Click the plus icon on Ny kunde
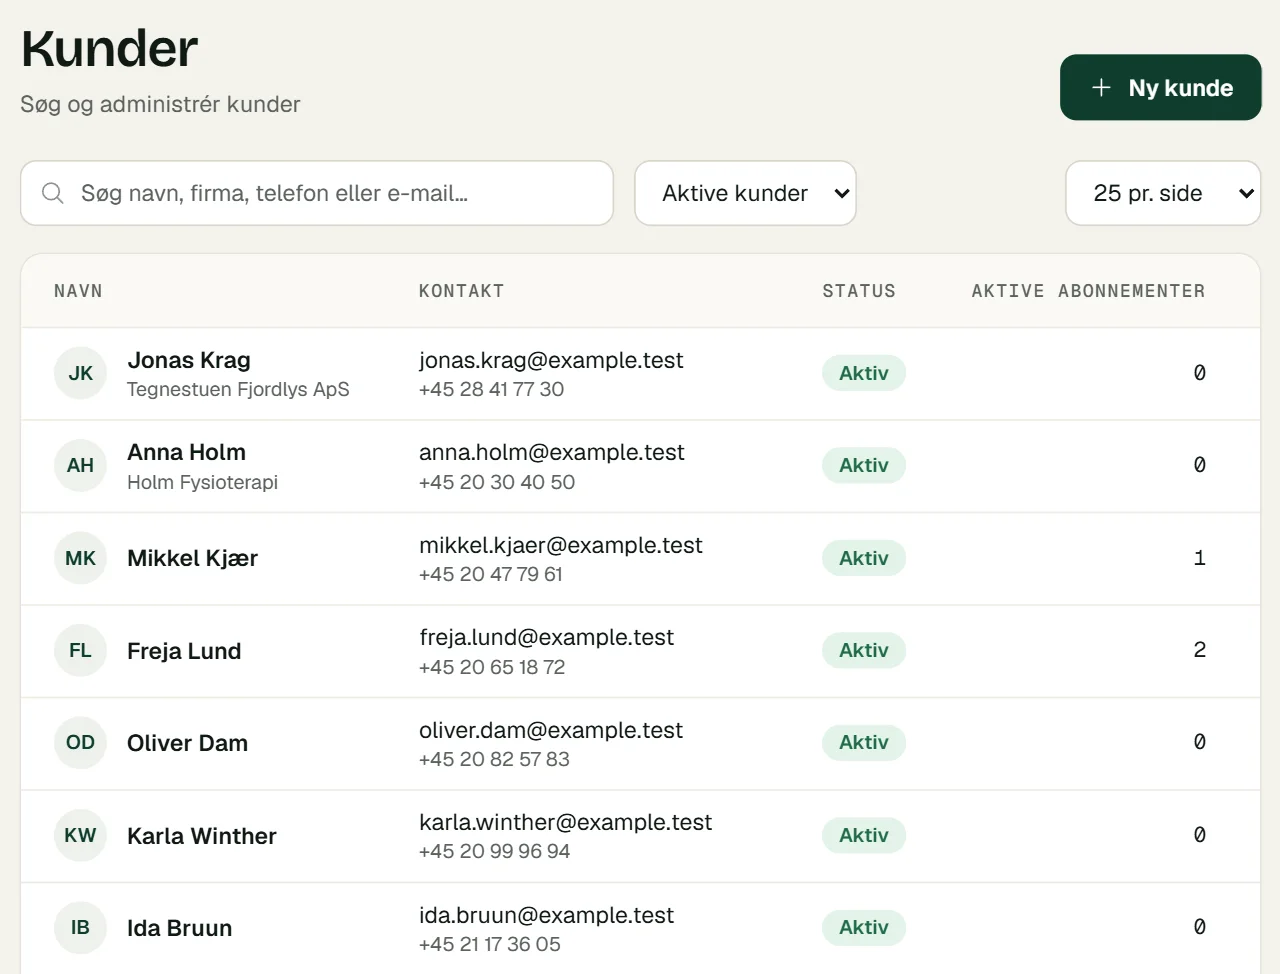The width and height of the screenshot is (1280, 974). (1101, 88)
